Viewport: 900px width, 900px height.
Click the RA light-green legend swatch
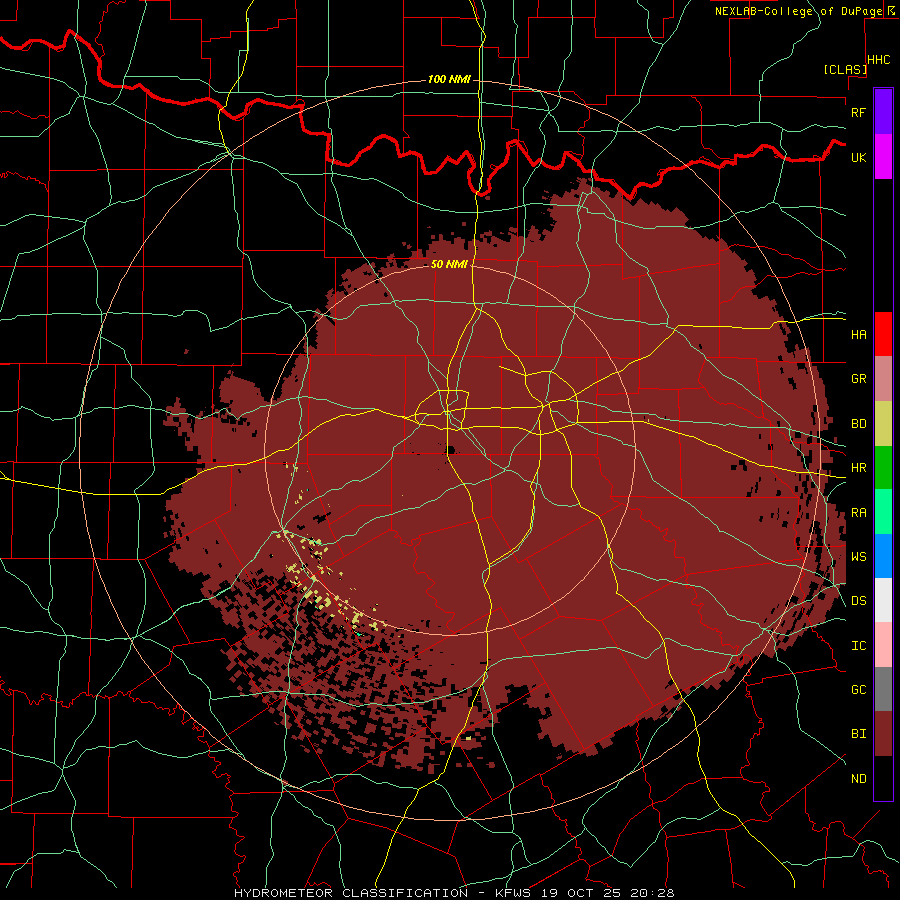(883, 512)
